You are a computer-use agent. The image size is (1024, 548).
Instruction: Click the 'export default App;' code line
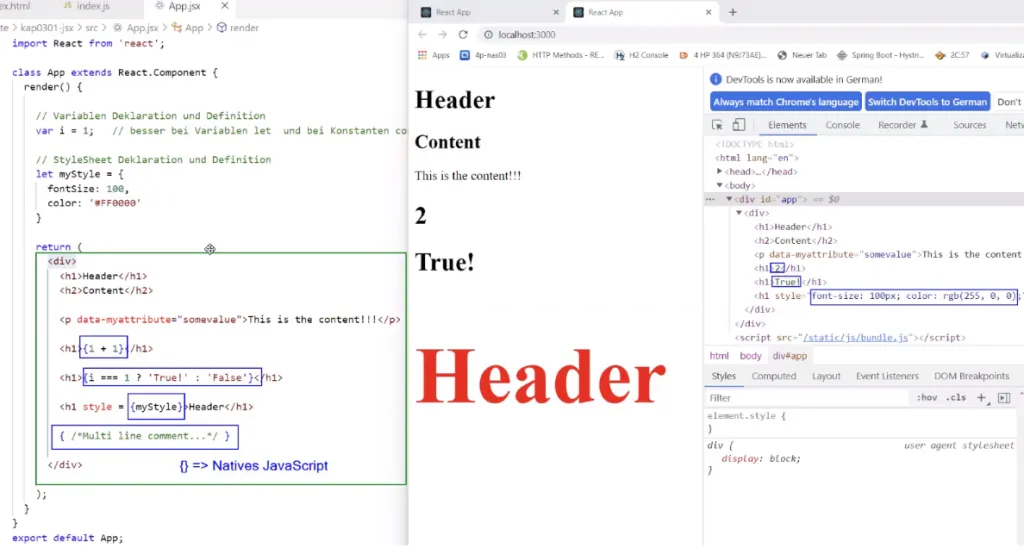67,538
